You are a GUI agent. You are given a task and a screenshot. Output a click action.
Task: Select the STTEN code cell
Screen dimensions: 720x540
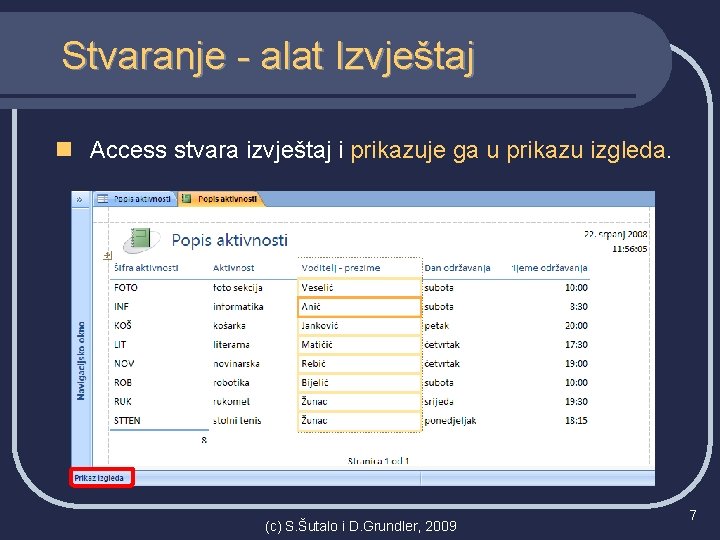127,421
